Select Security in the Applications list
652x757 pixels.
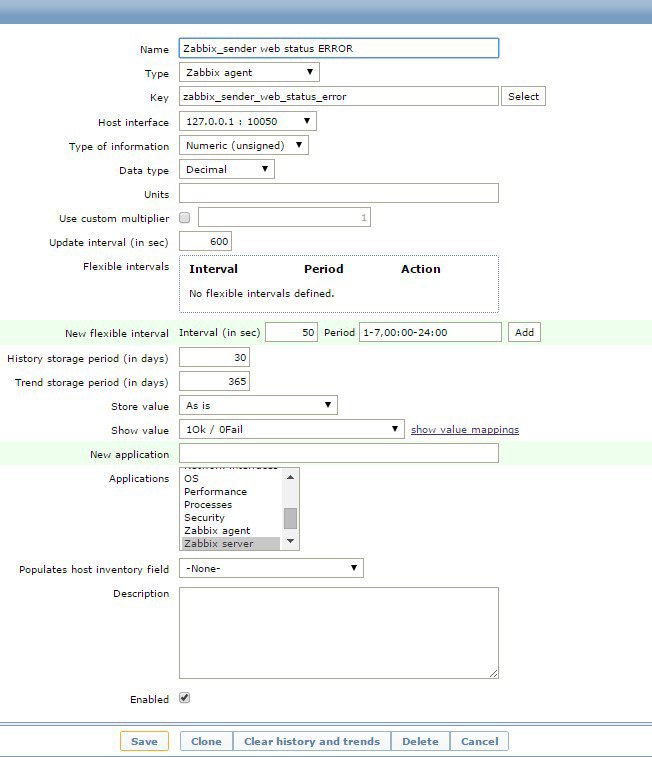231,518
